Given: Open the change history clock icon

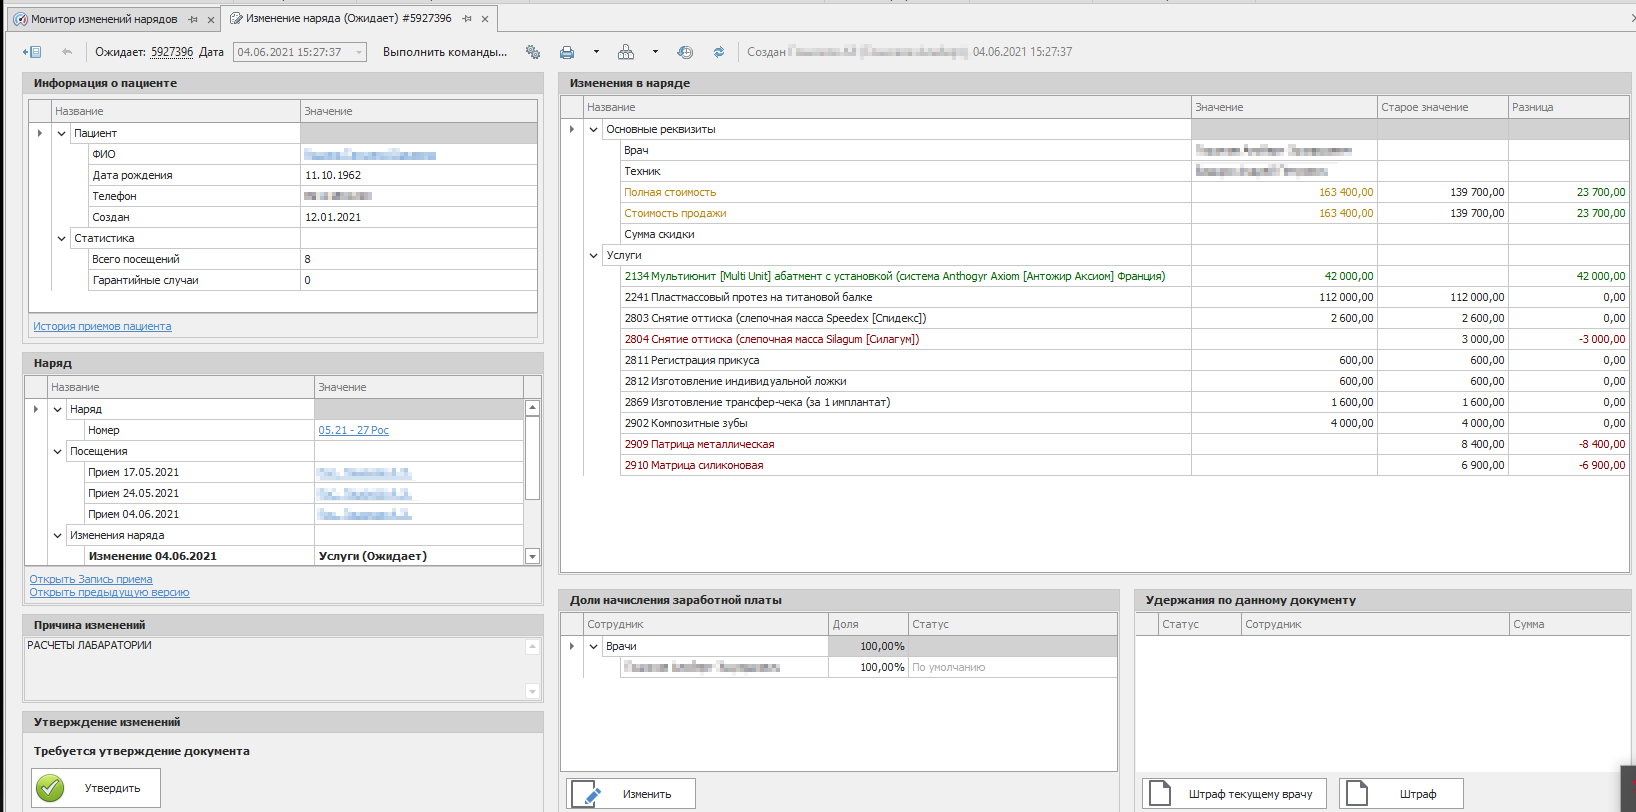Looking at the screenshot, I should click(x=685, y=52).
